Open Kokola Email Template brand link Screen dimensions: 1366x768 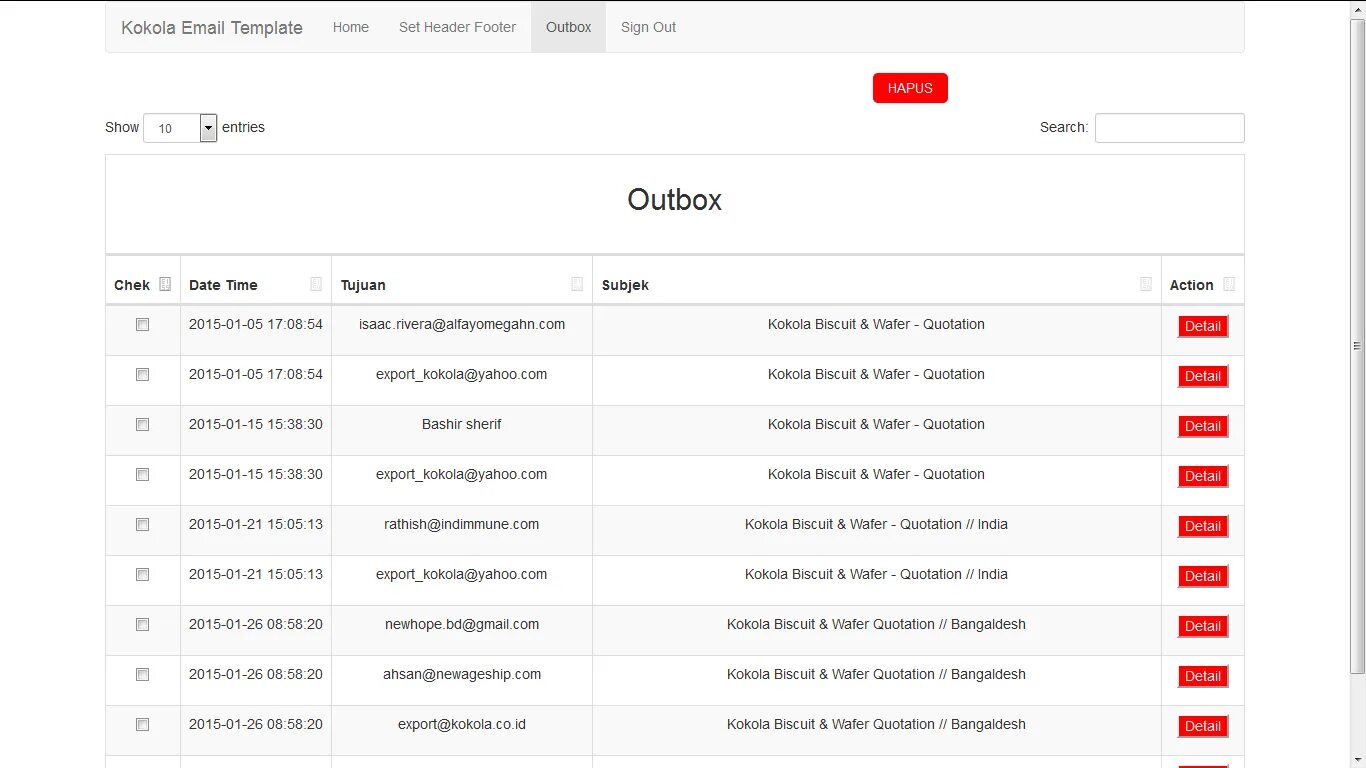[x=212, y=28]
